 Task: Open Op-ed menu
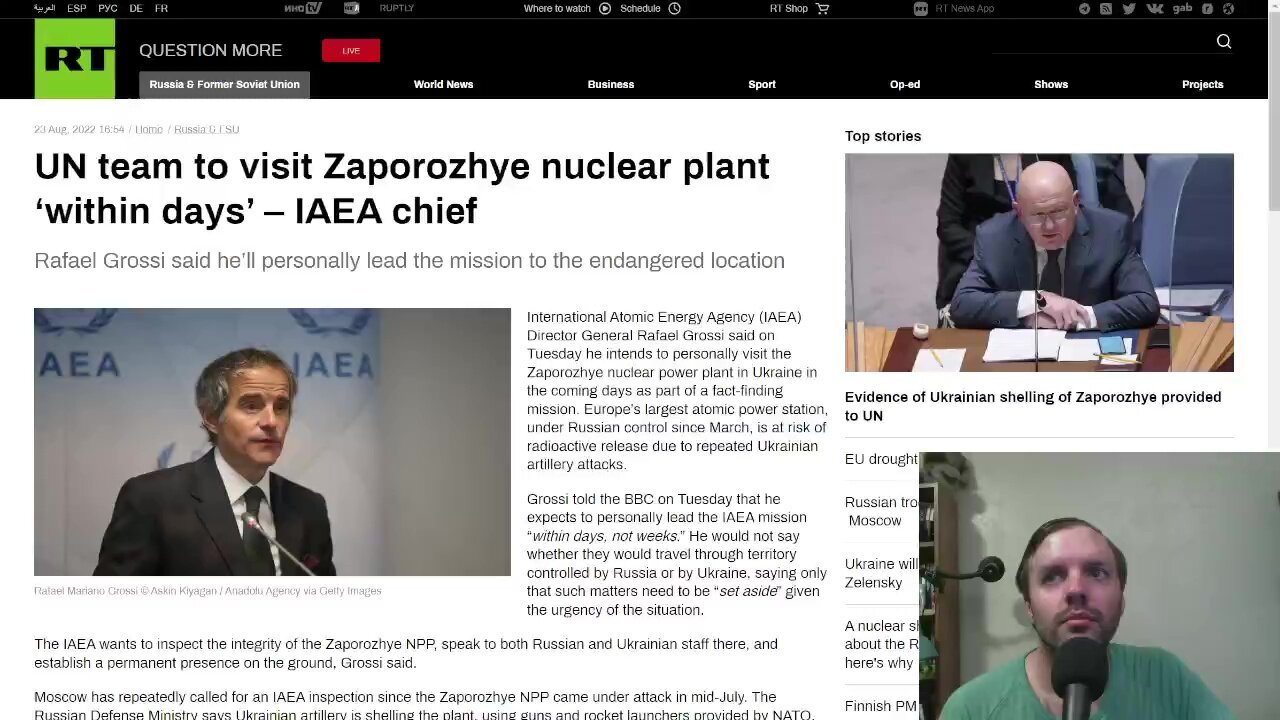pos(905,85)
